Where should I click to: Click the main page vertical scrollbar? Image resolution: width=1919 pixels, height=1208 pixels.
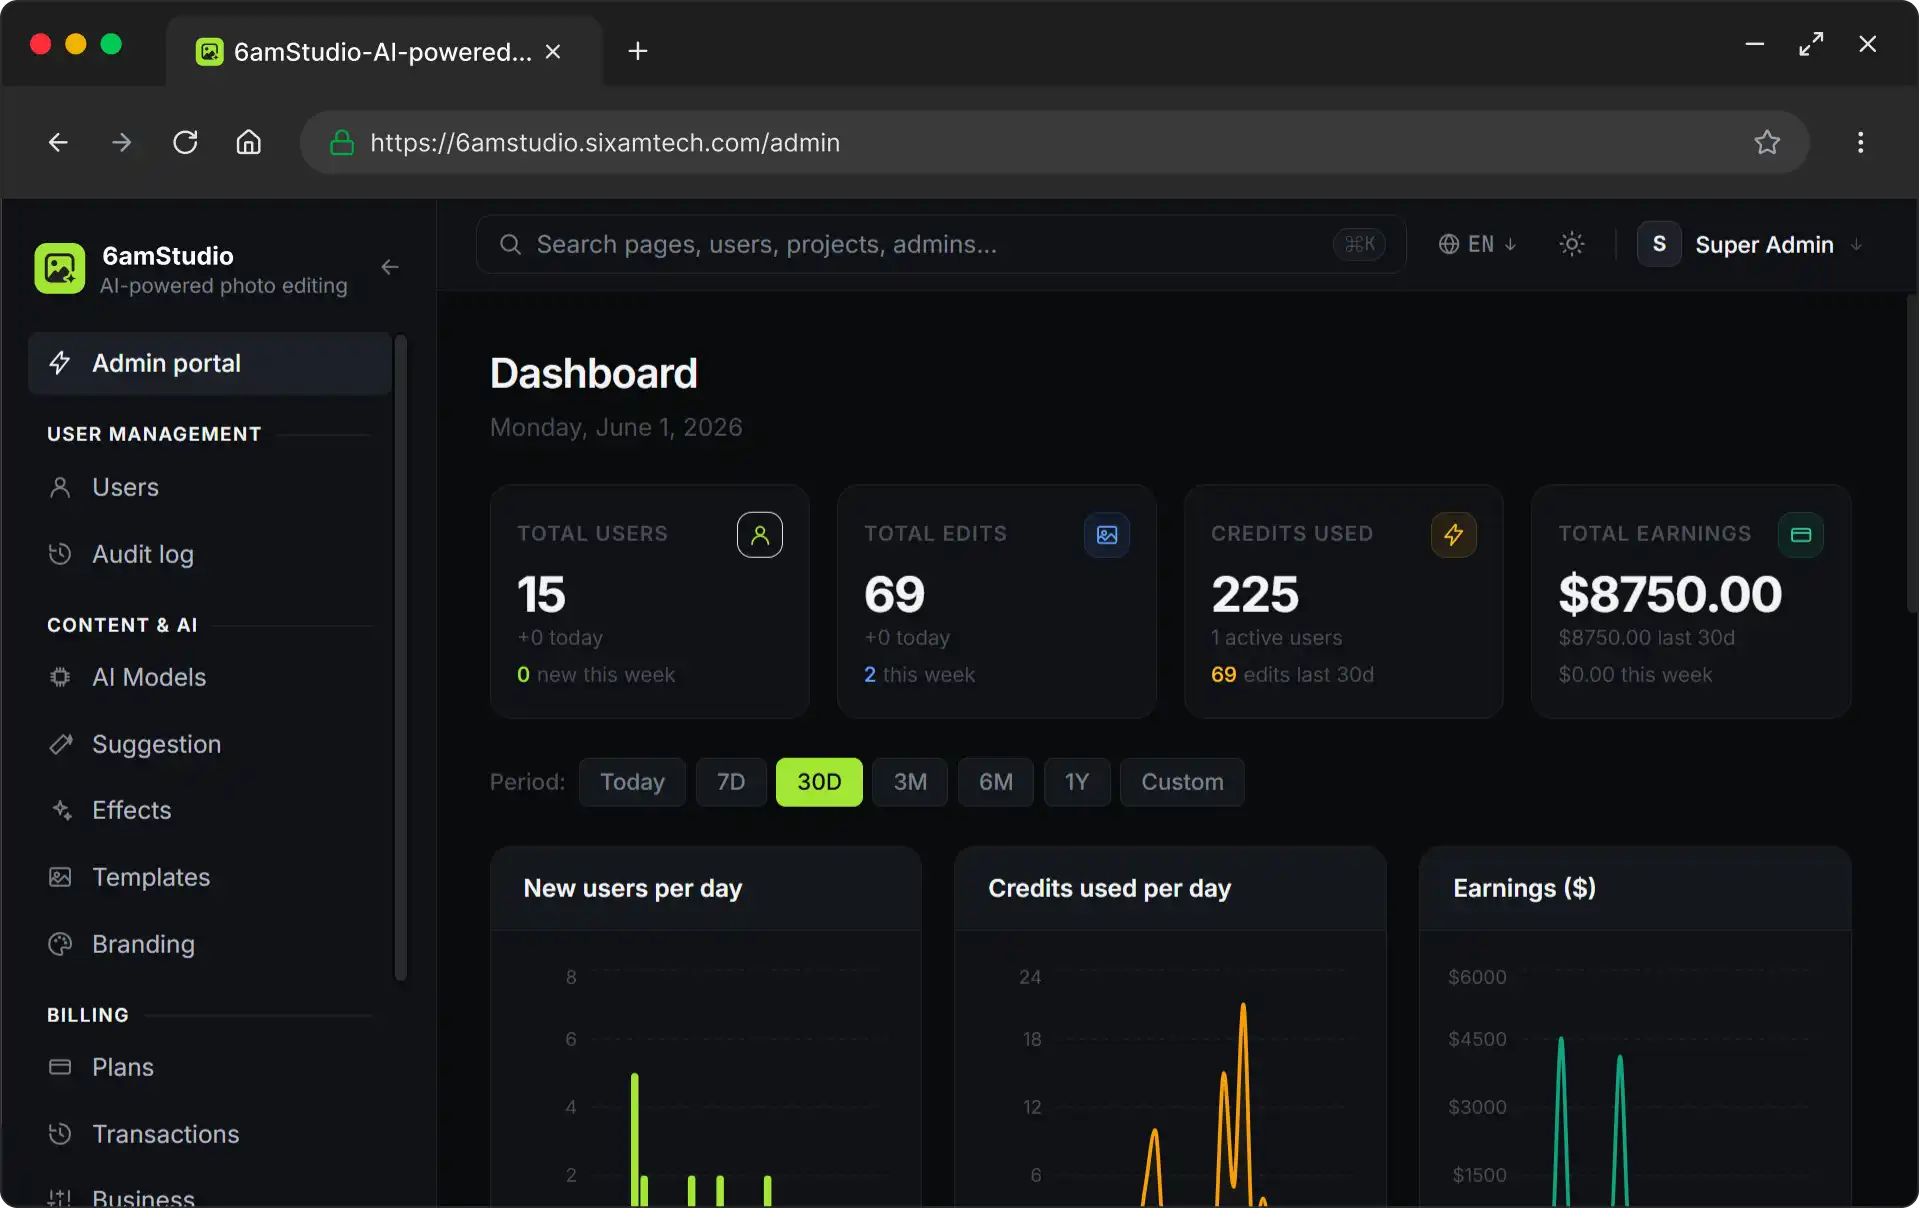(x=1911, y=455)
